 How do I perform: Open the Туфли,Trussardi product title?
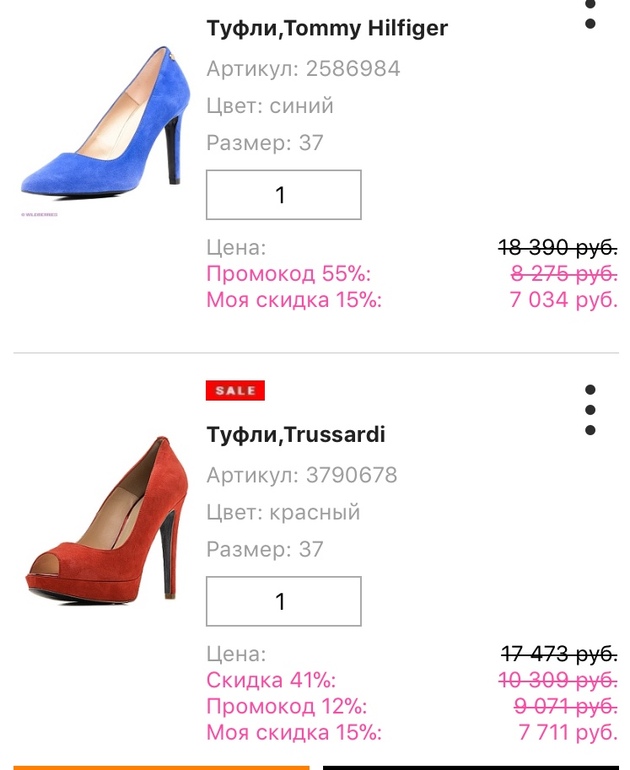click(x=296, y=435)
